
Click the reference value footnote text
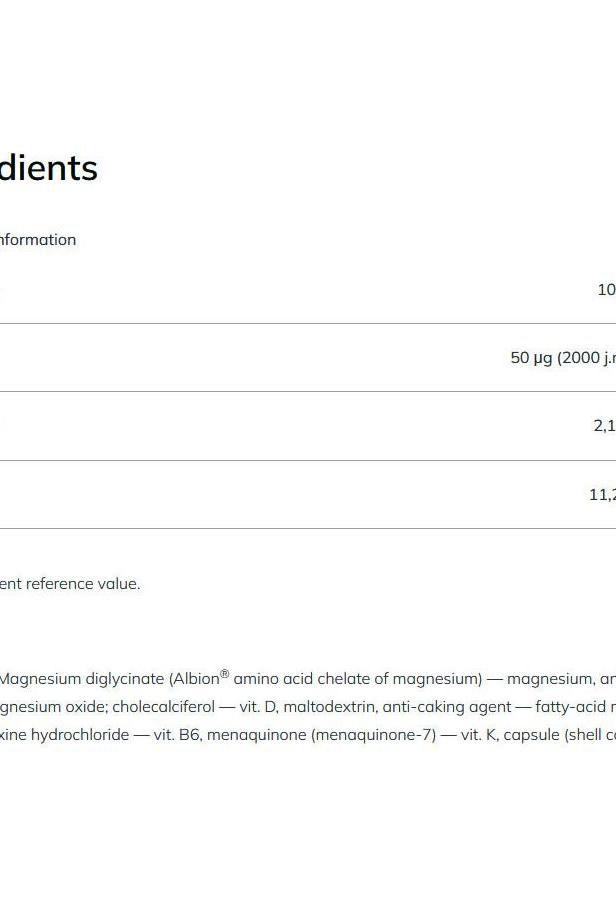point(70,584)
